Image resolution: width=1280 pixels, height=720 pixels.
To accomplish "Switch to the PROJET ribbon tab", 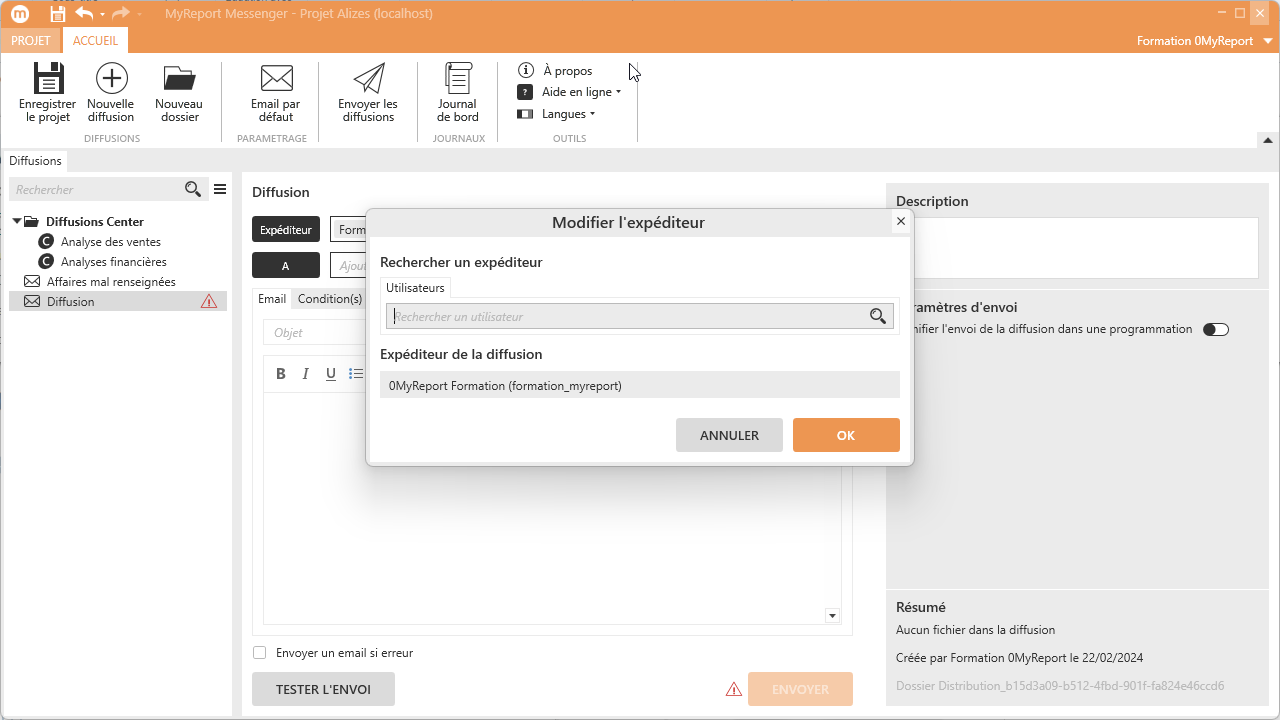I will point(30,41).
